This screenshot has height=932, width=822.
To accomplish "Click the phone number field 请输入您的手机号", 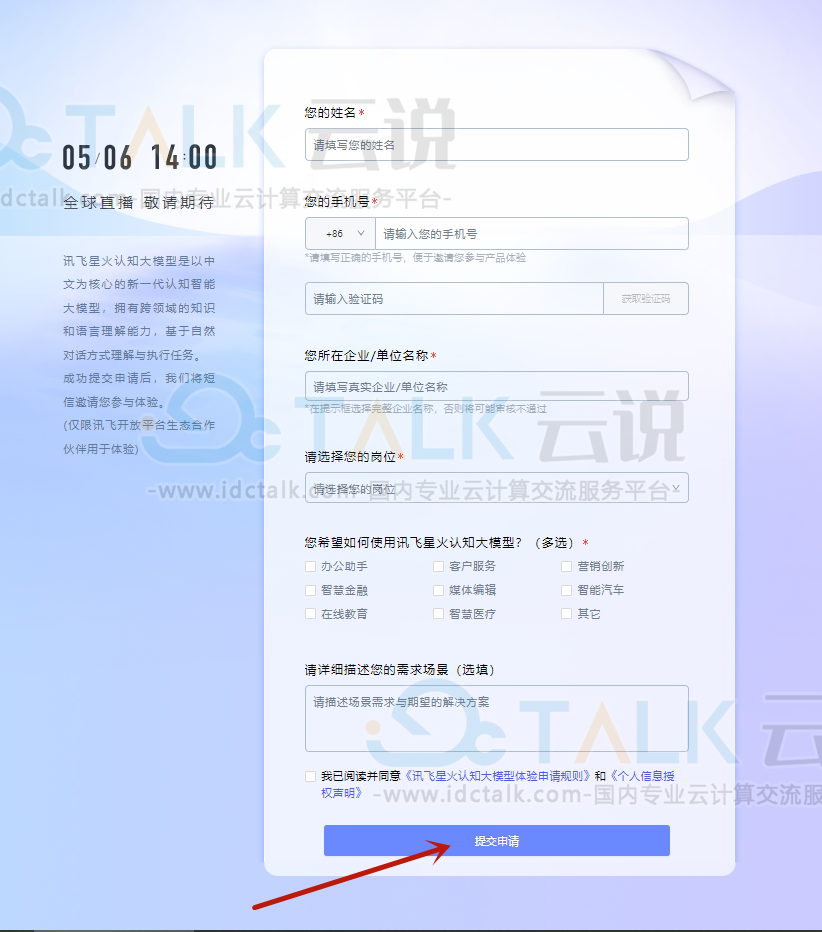I will [531, 234].
